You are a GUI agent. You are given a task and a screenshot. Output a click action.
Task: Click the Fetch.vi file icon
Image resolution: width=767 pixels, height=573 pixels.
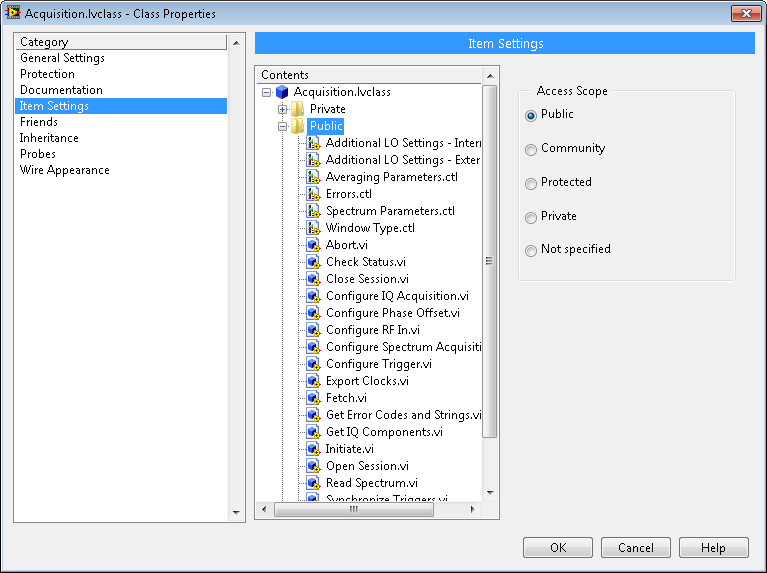314,398
